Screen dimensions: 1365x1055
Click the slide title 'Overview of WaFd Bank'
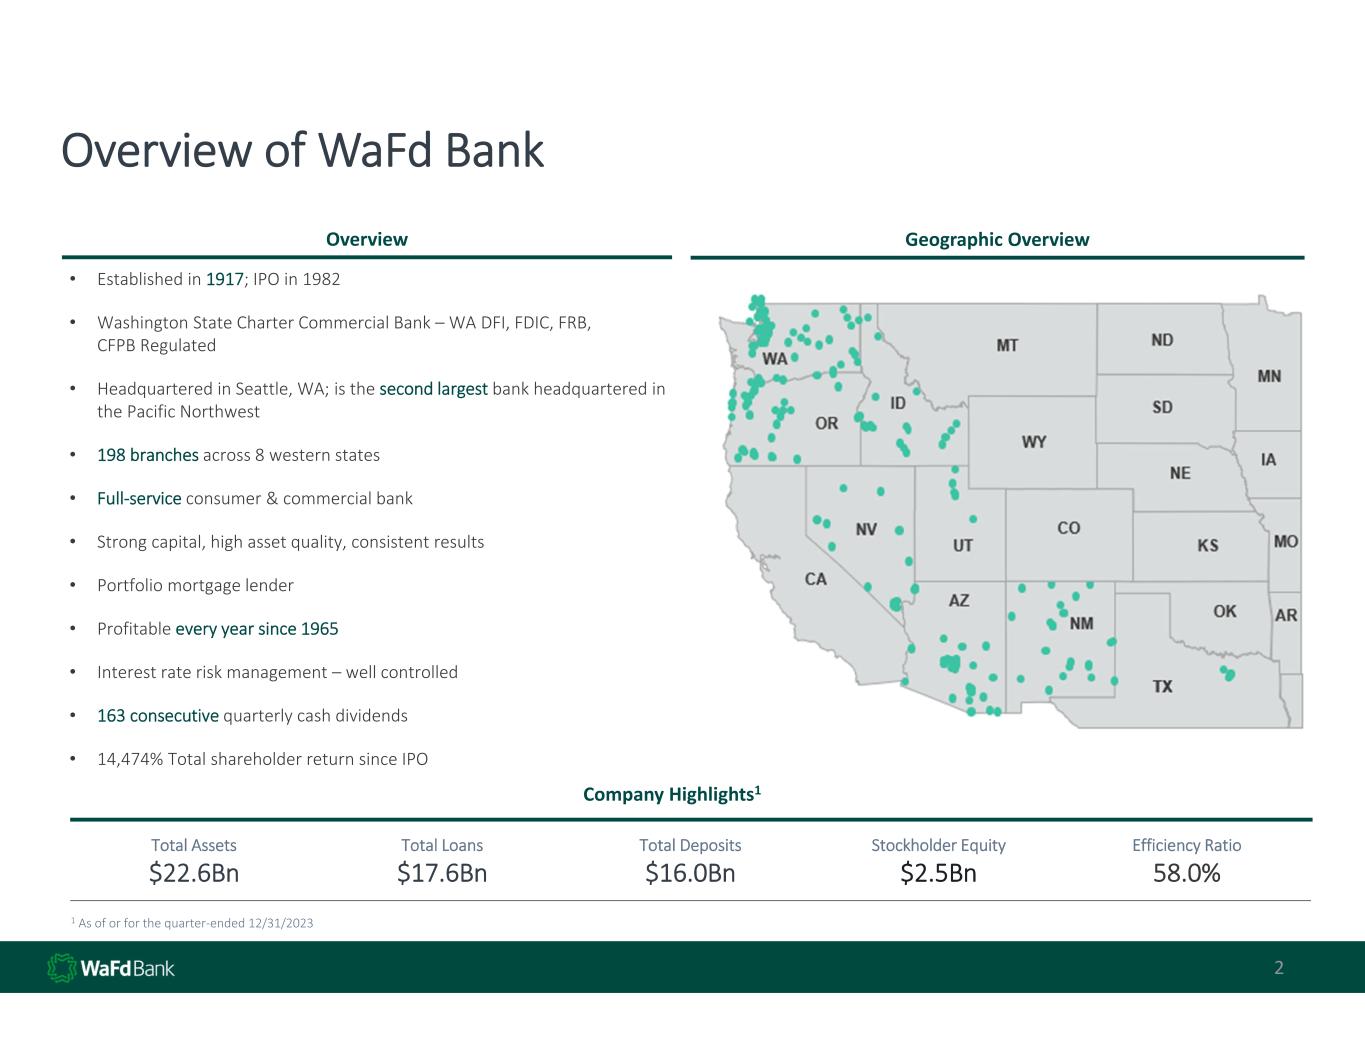click(302, 151)
